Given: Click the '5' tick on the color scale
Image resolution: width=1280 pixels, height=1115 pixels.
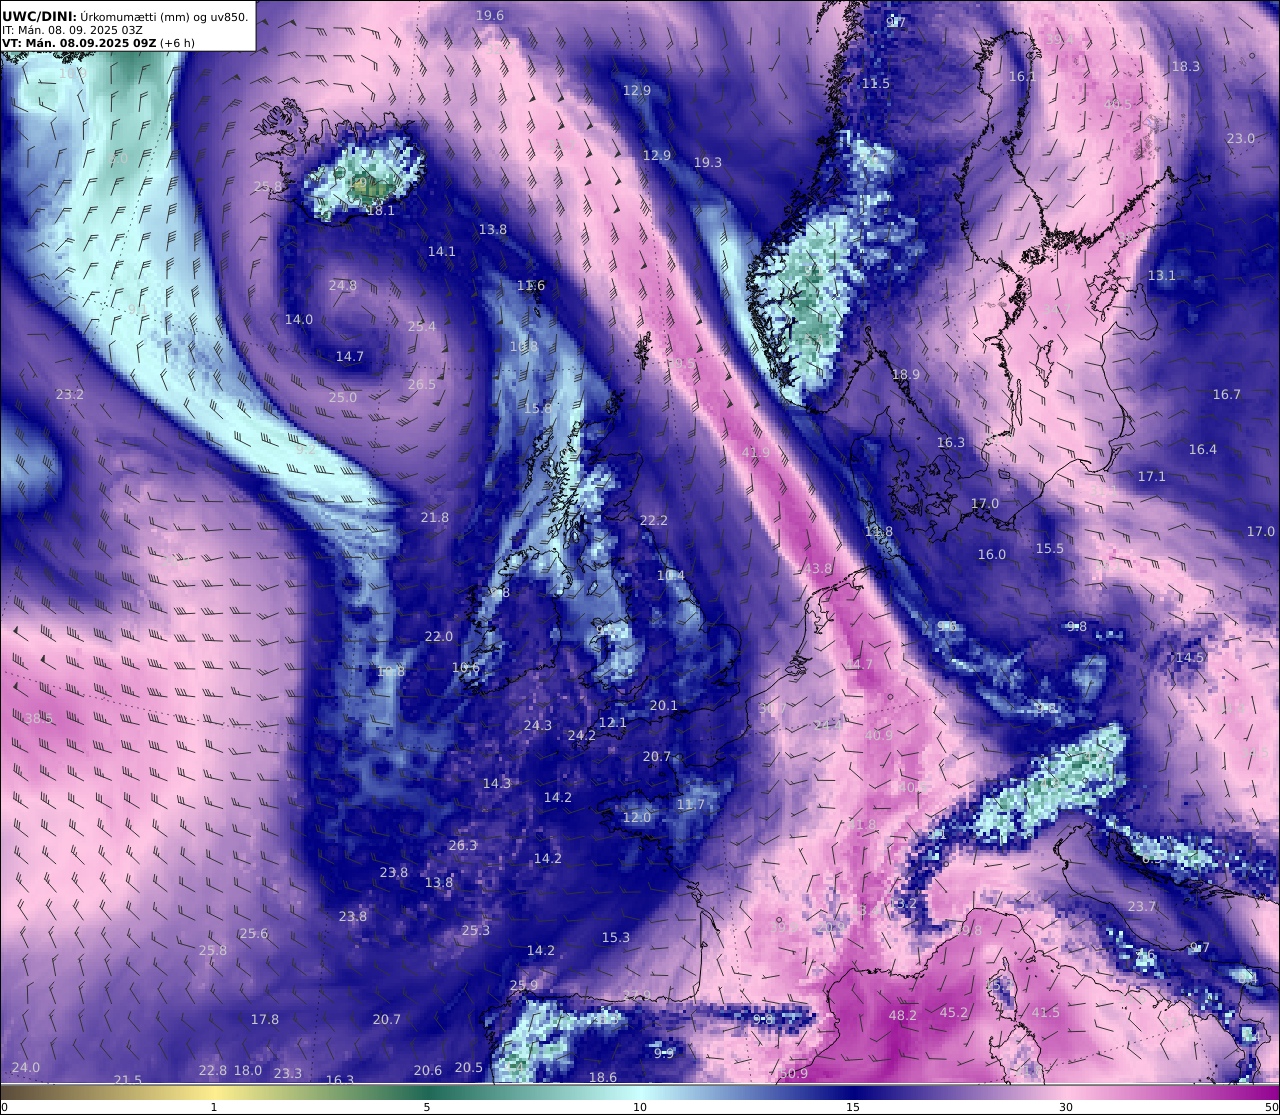Looking at the screenshot, I should tap(427, 1106).
